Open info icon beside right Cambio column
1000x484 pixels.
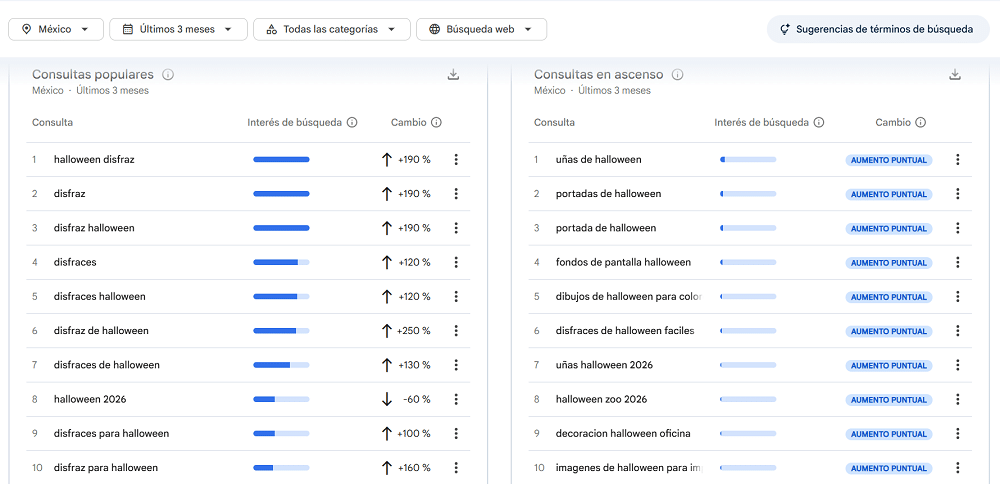click(x=920, y=122)
